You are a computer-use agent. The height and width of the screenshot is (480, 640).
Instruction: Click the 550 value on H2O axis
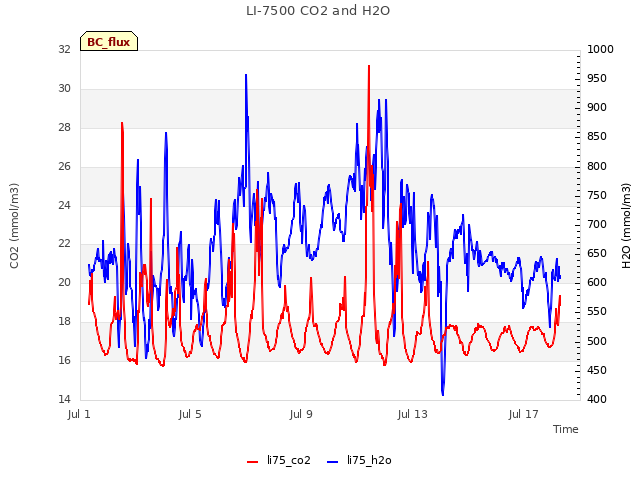(x=597, y=311)
